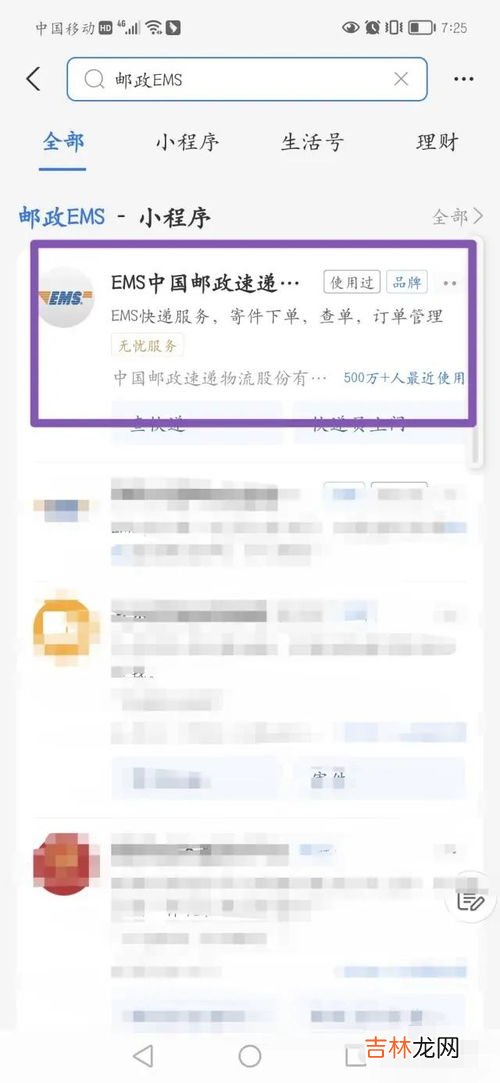Screen dimensions: 500x1083
Task: Select the 全部 tab
Action: (63, 142)
